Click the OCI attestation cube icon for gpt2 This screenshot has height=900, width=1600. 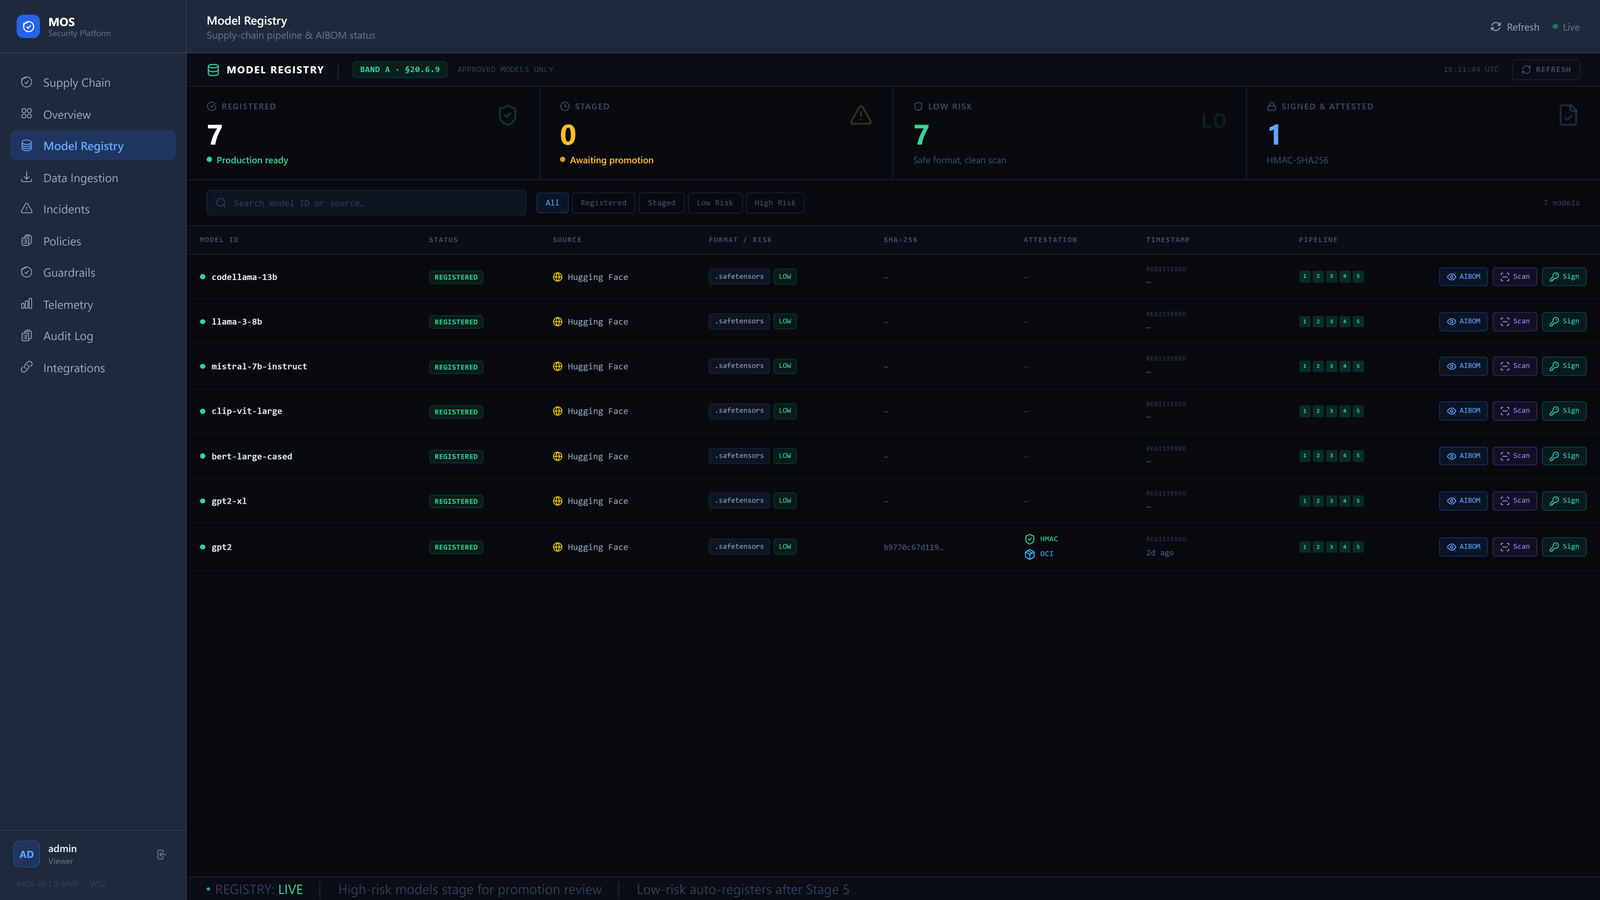pyautogui.click(x=1030, y=554)
